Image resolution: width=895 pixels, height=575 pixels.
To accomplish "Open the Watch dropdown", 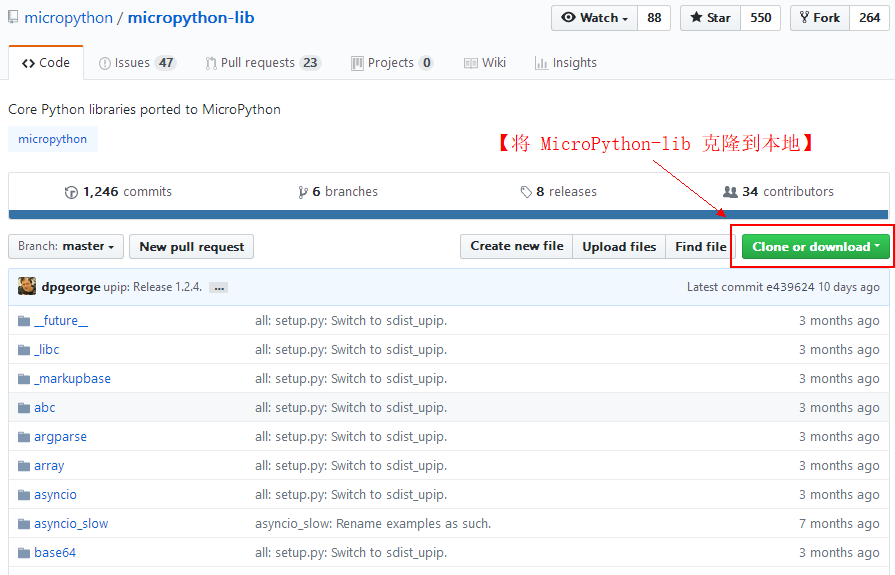I will [x=594, y=18].
